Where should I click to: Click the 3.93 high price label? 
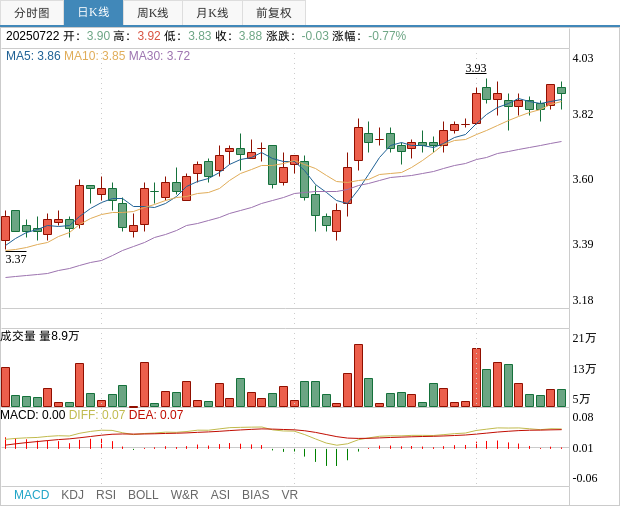tap(476, 68)
